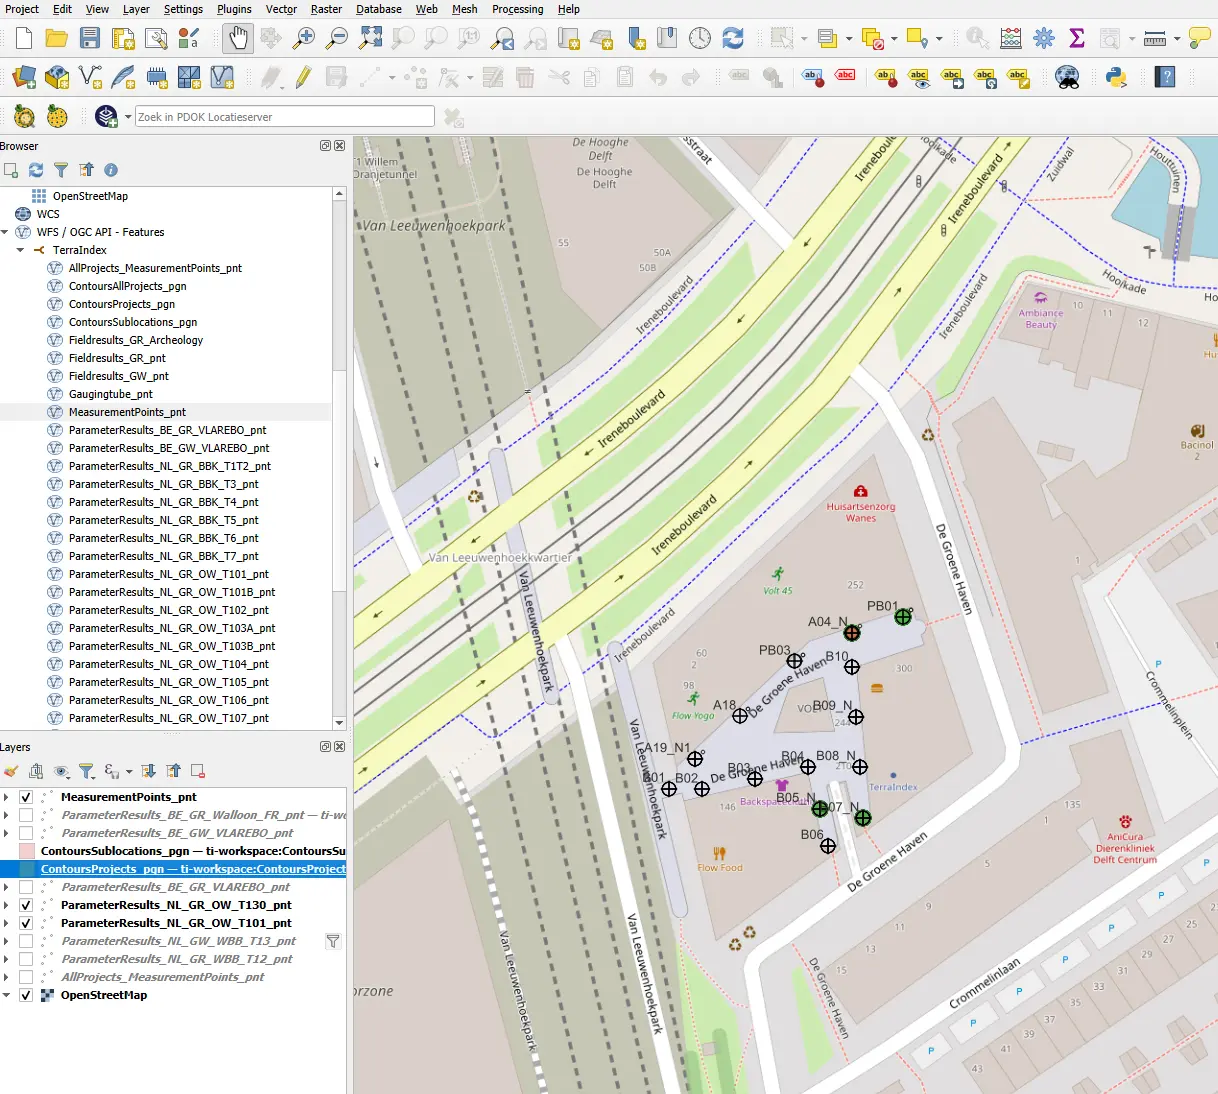1218x1094 pixels.
Task: Click the Zoom In magnifier tool
Action: 304,39
